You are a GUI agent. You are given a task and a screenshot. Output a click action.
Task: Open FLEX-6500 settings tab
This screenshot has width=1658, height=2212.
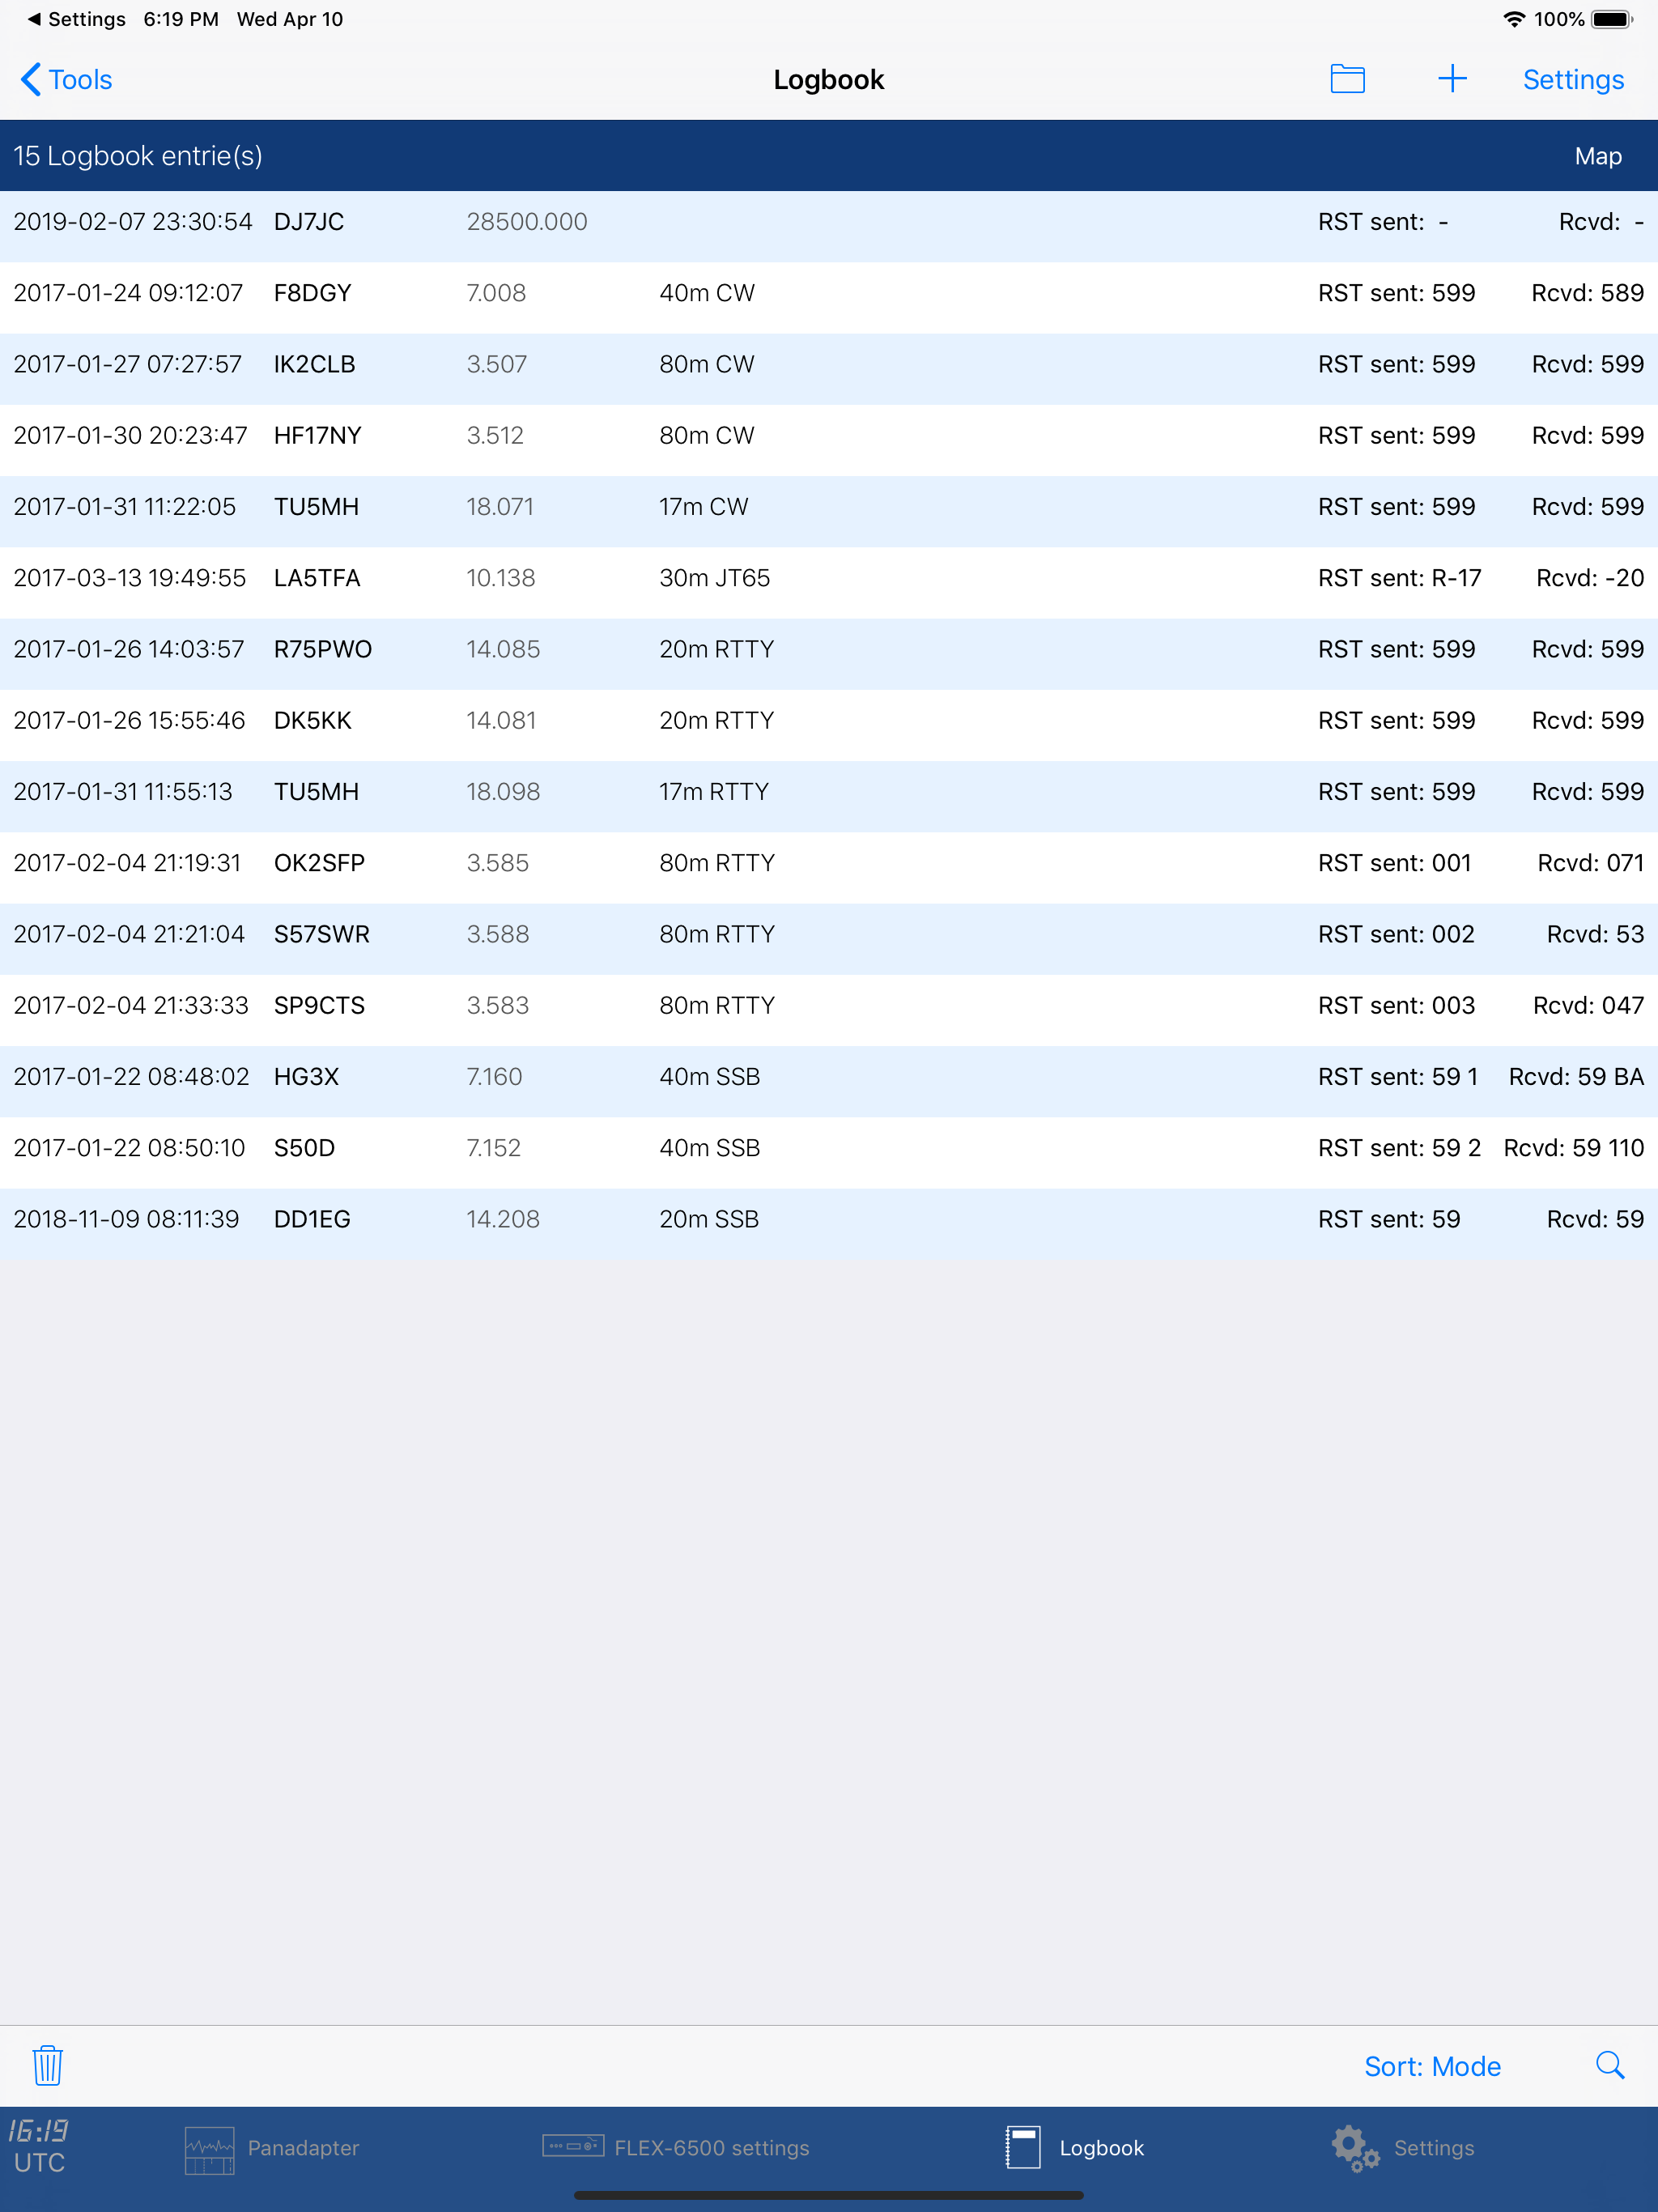click(676, 2148)
